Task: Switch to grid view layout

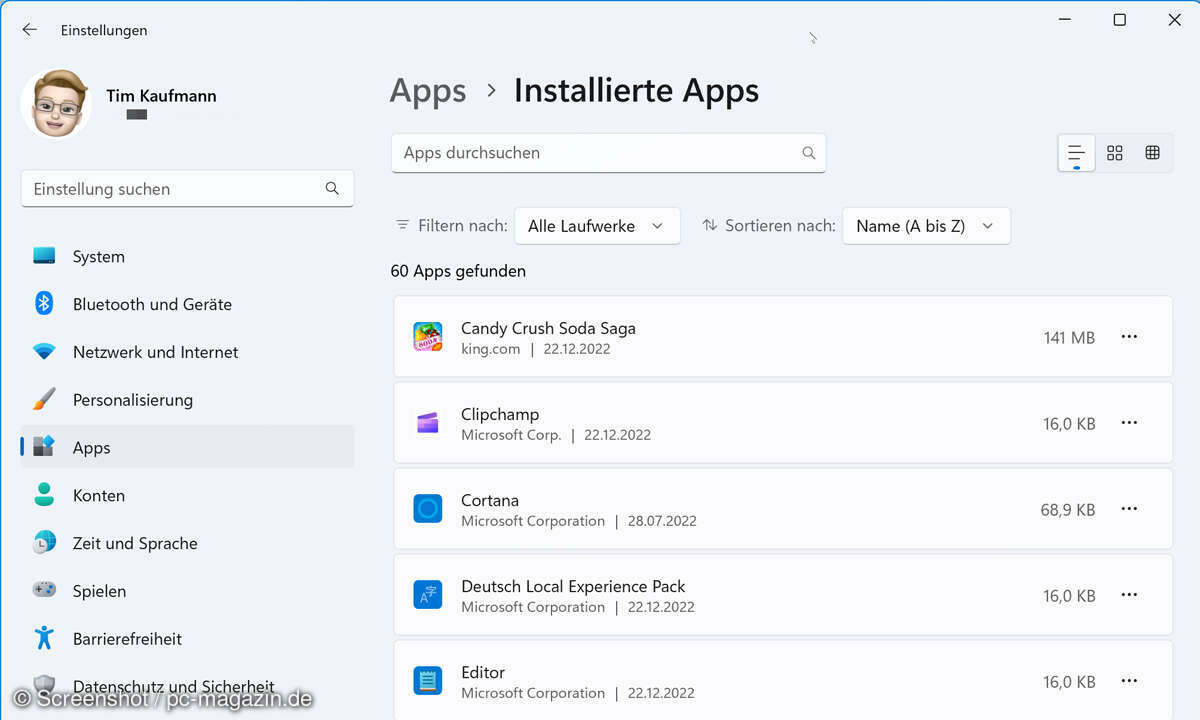Action: 1115,153
